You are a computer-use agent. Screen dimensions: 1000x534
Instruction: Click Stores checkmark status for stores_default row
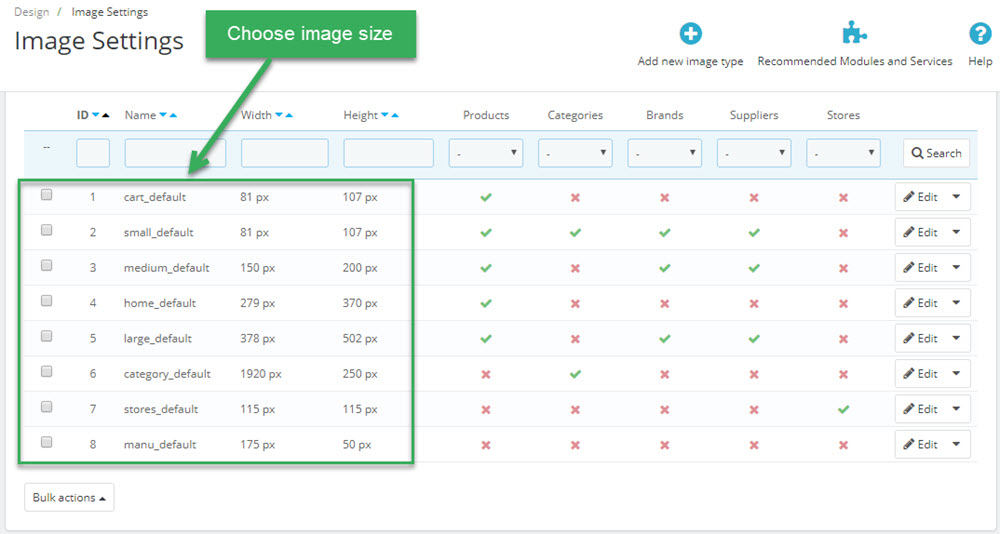pyautogui.click(x=843, y=410)
